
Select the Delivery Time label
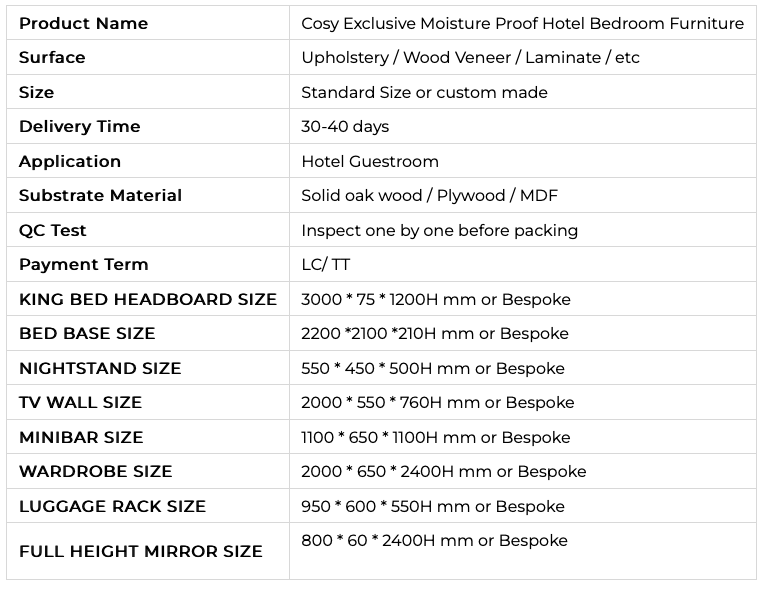pyautogui.click(x=79, y=127)
